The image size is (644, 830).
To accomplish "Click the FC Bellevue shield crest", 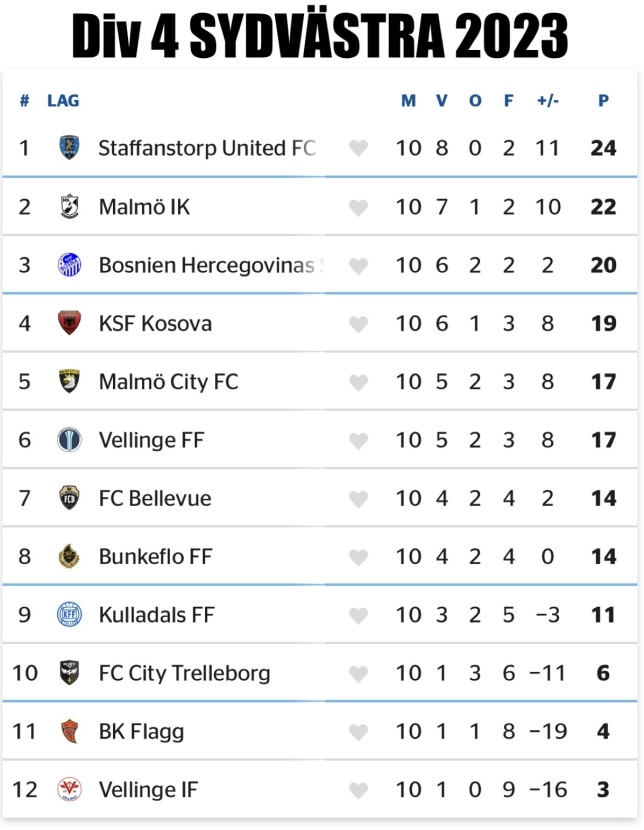I will click(69, 498).
